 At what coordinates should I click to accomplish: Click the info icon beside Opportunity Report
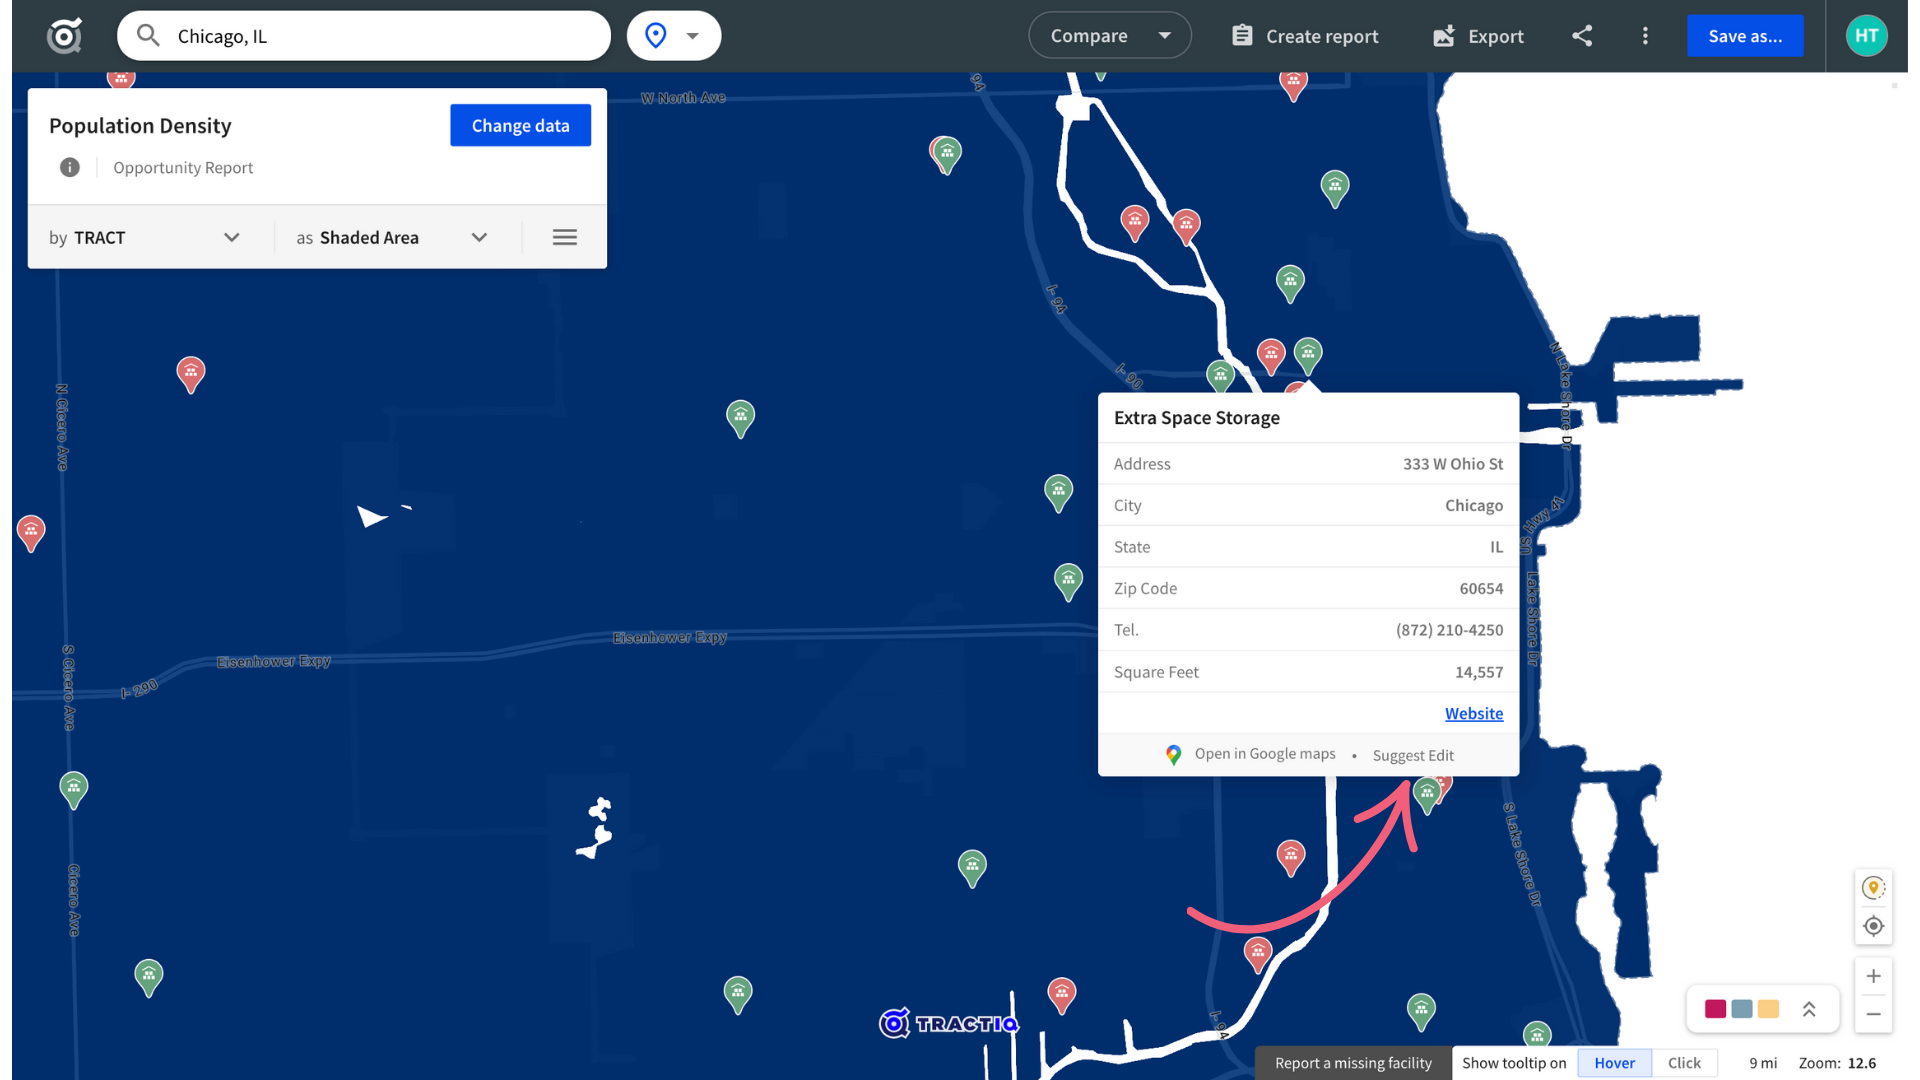(69, 167)
